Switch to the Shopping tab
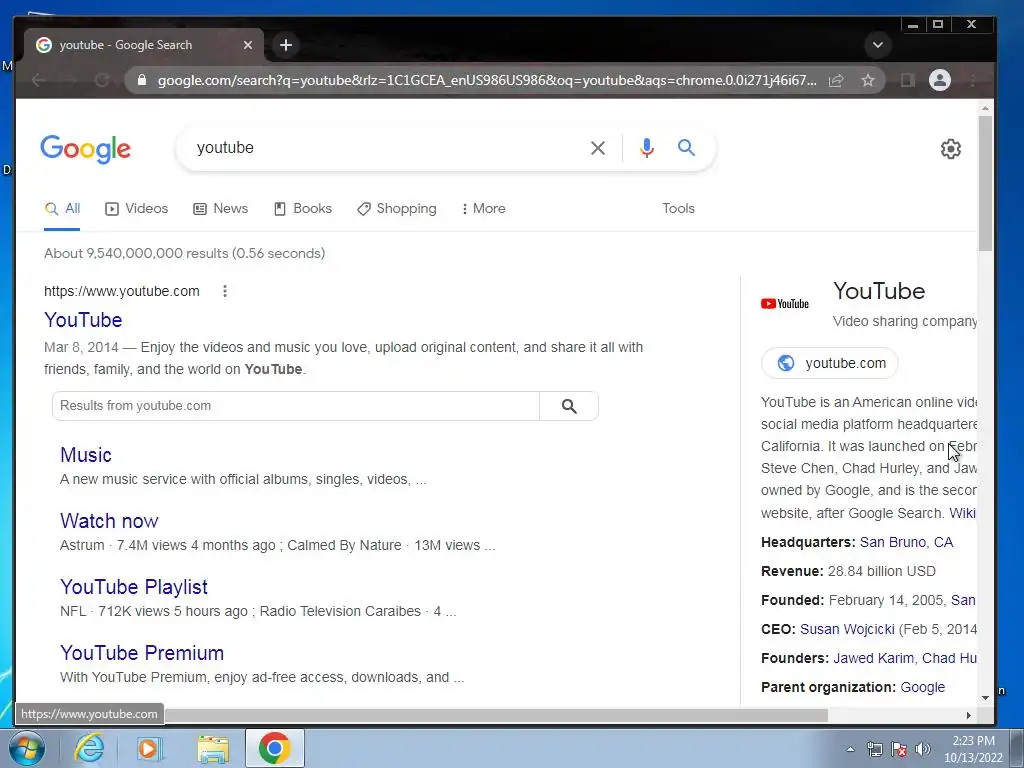1024x768 pixels. [x=396, y=208]
